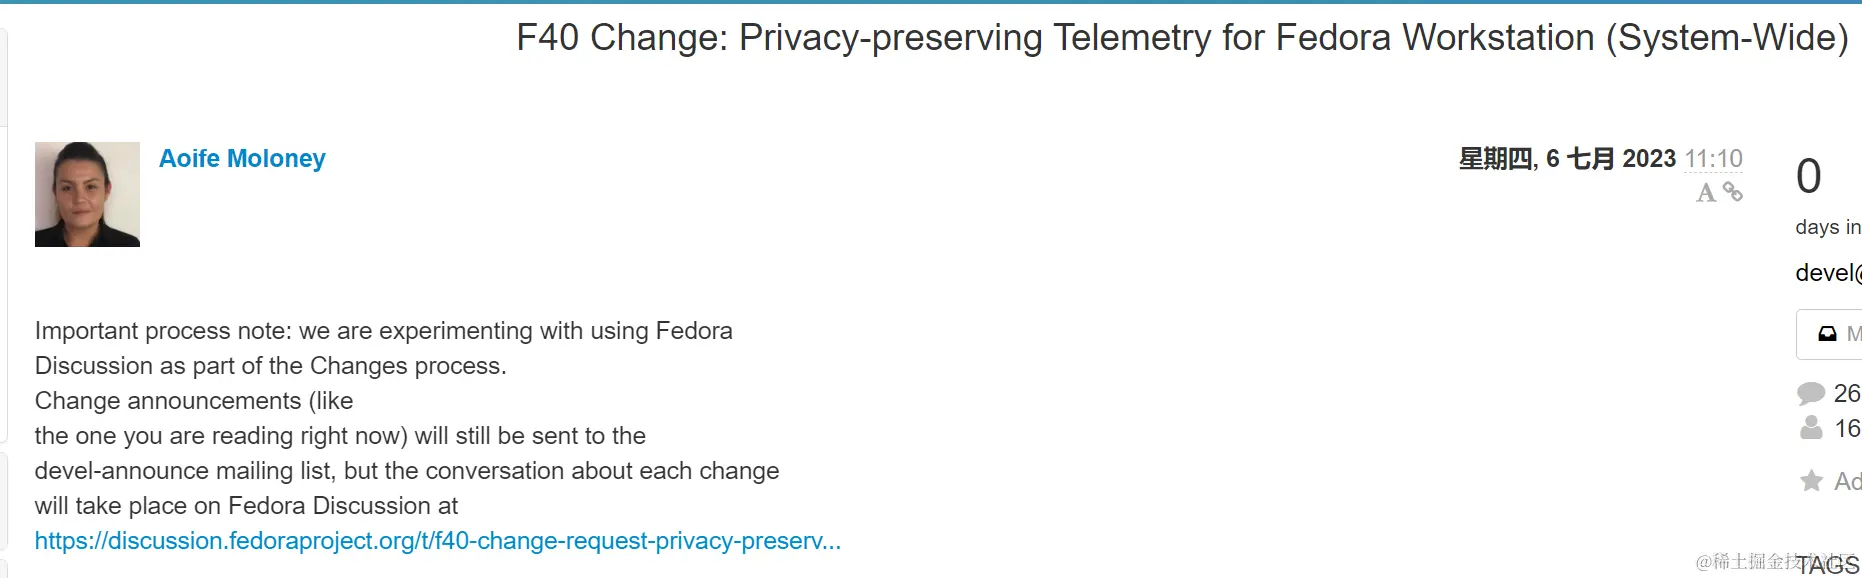This screenshot has height=578, width=1862.
Task: Click the 0 days inactive counter
Action: 1809,177
